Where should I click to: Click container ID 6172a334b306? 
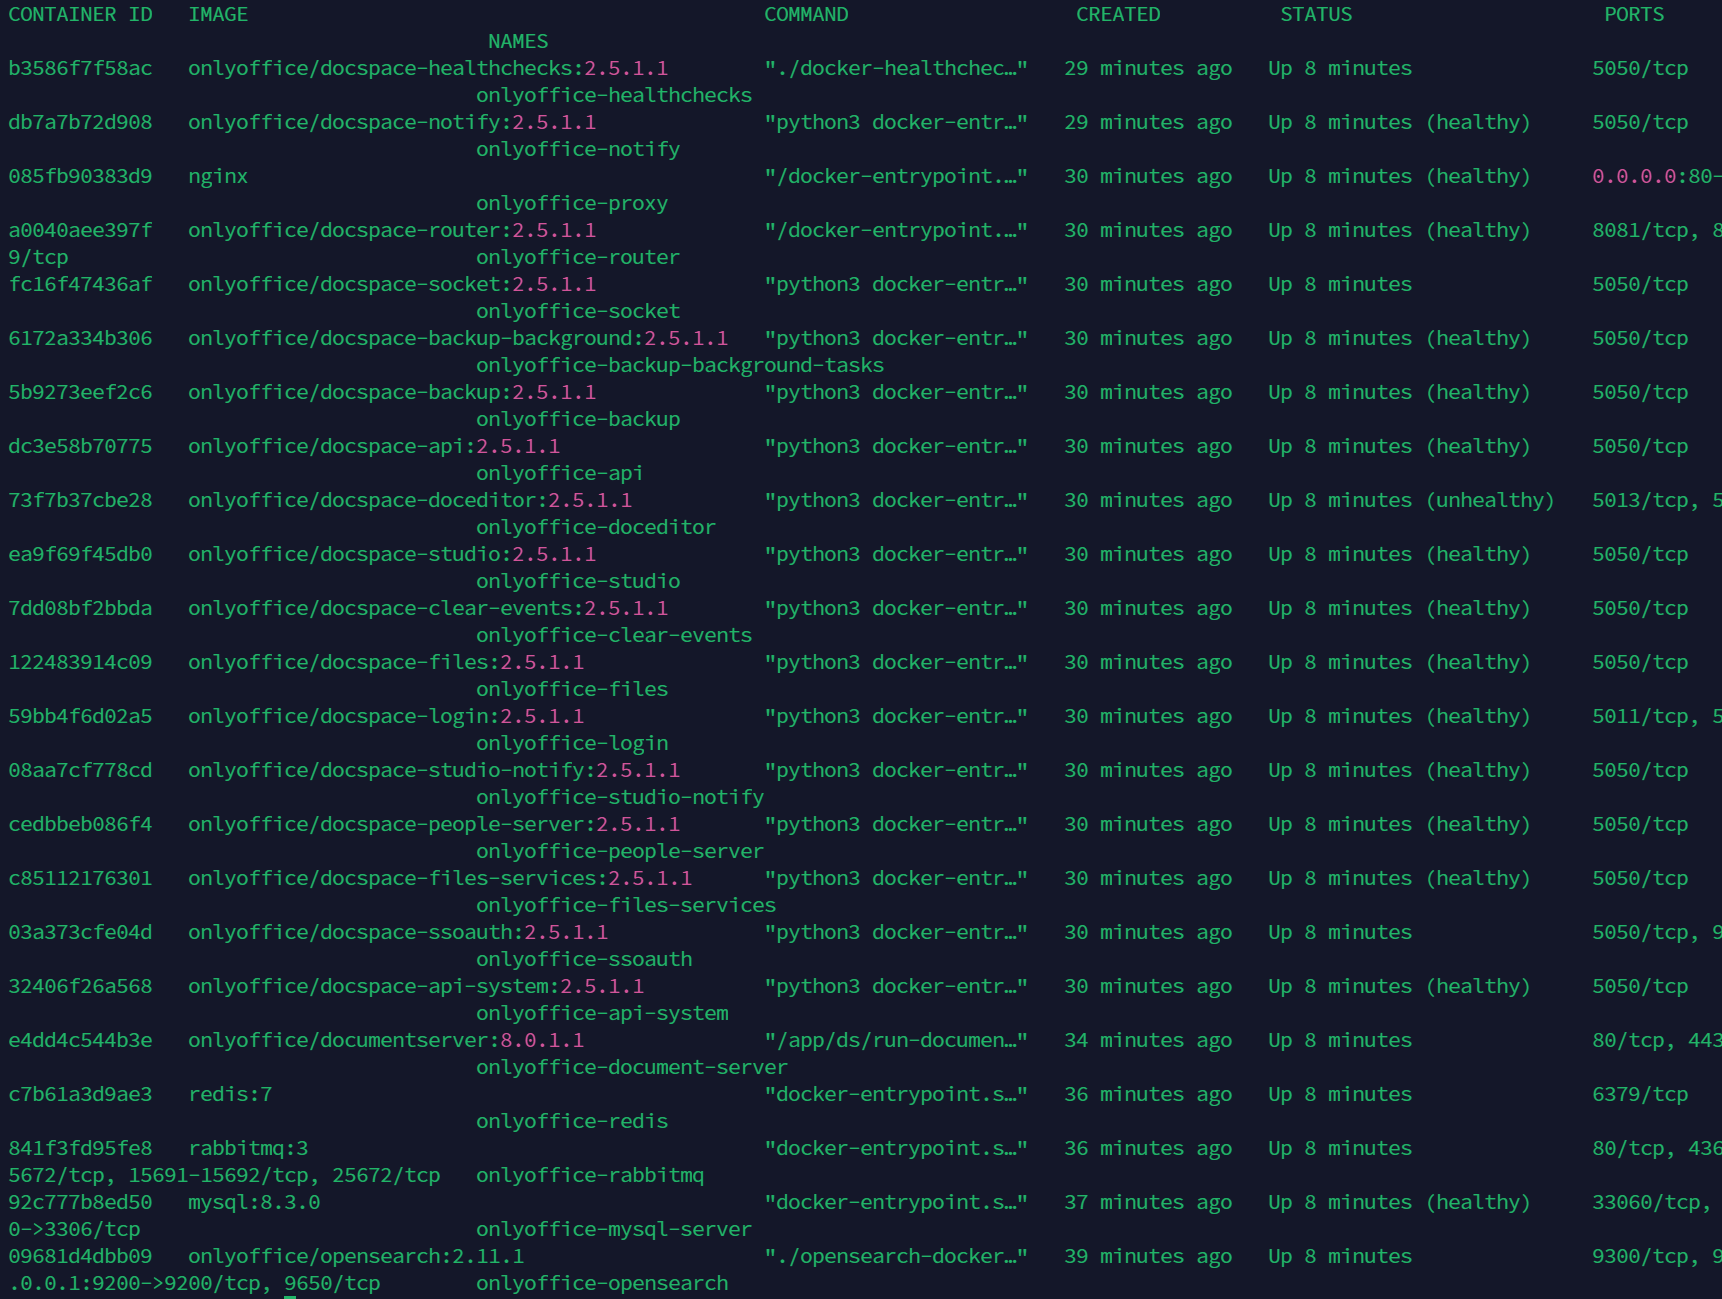[80, 338]
